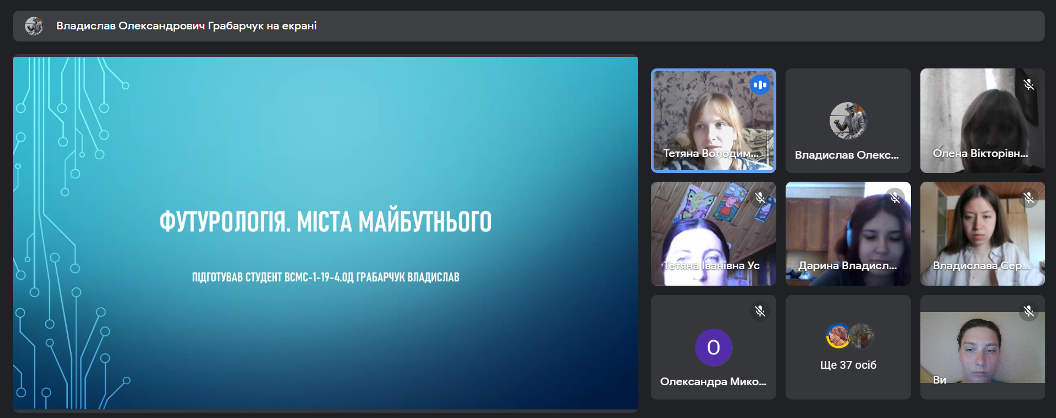Click the name label 'Владислав Олекс...'
Image resolution: width=1056 pixels, height=418 pixels.
[847, 155]
